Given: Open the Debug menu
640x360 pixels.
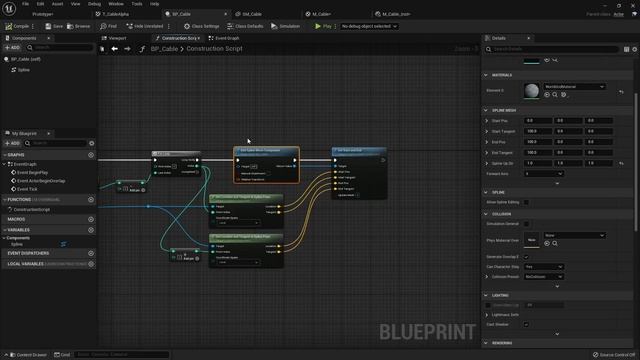Looking at the screenshot, I should pos(94,4).
